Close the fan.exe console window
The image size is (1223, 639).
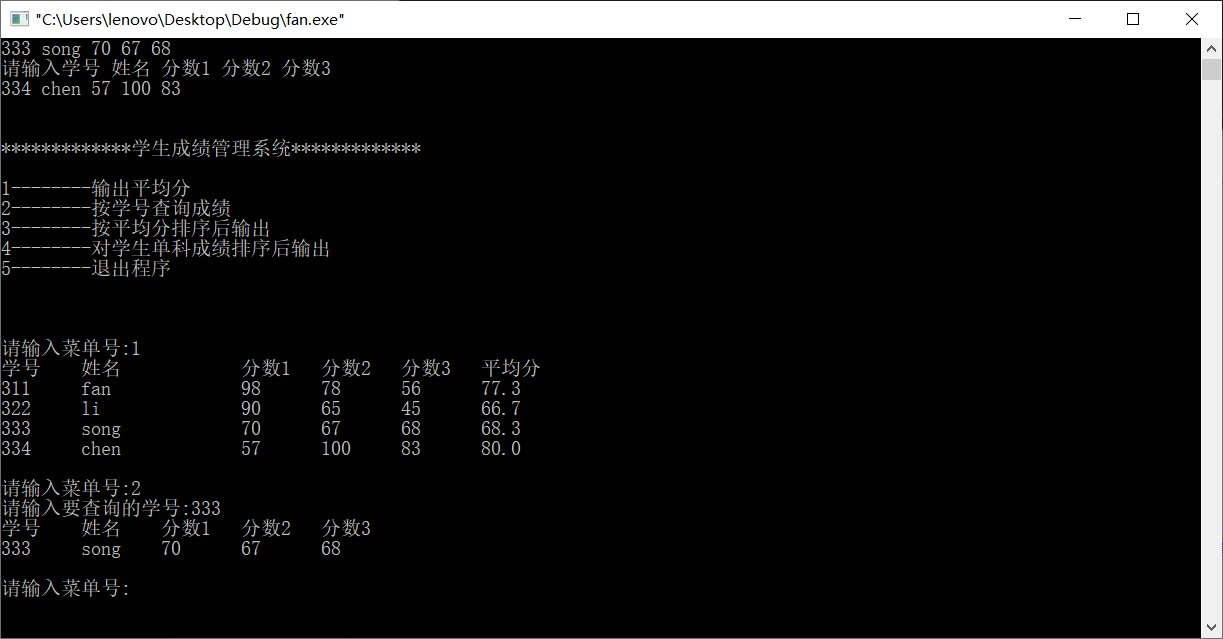[x=1192, y=19]
